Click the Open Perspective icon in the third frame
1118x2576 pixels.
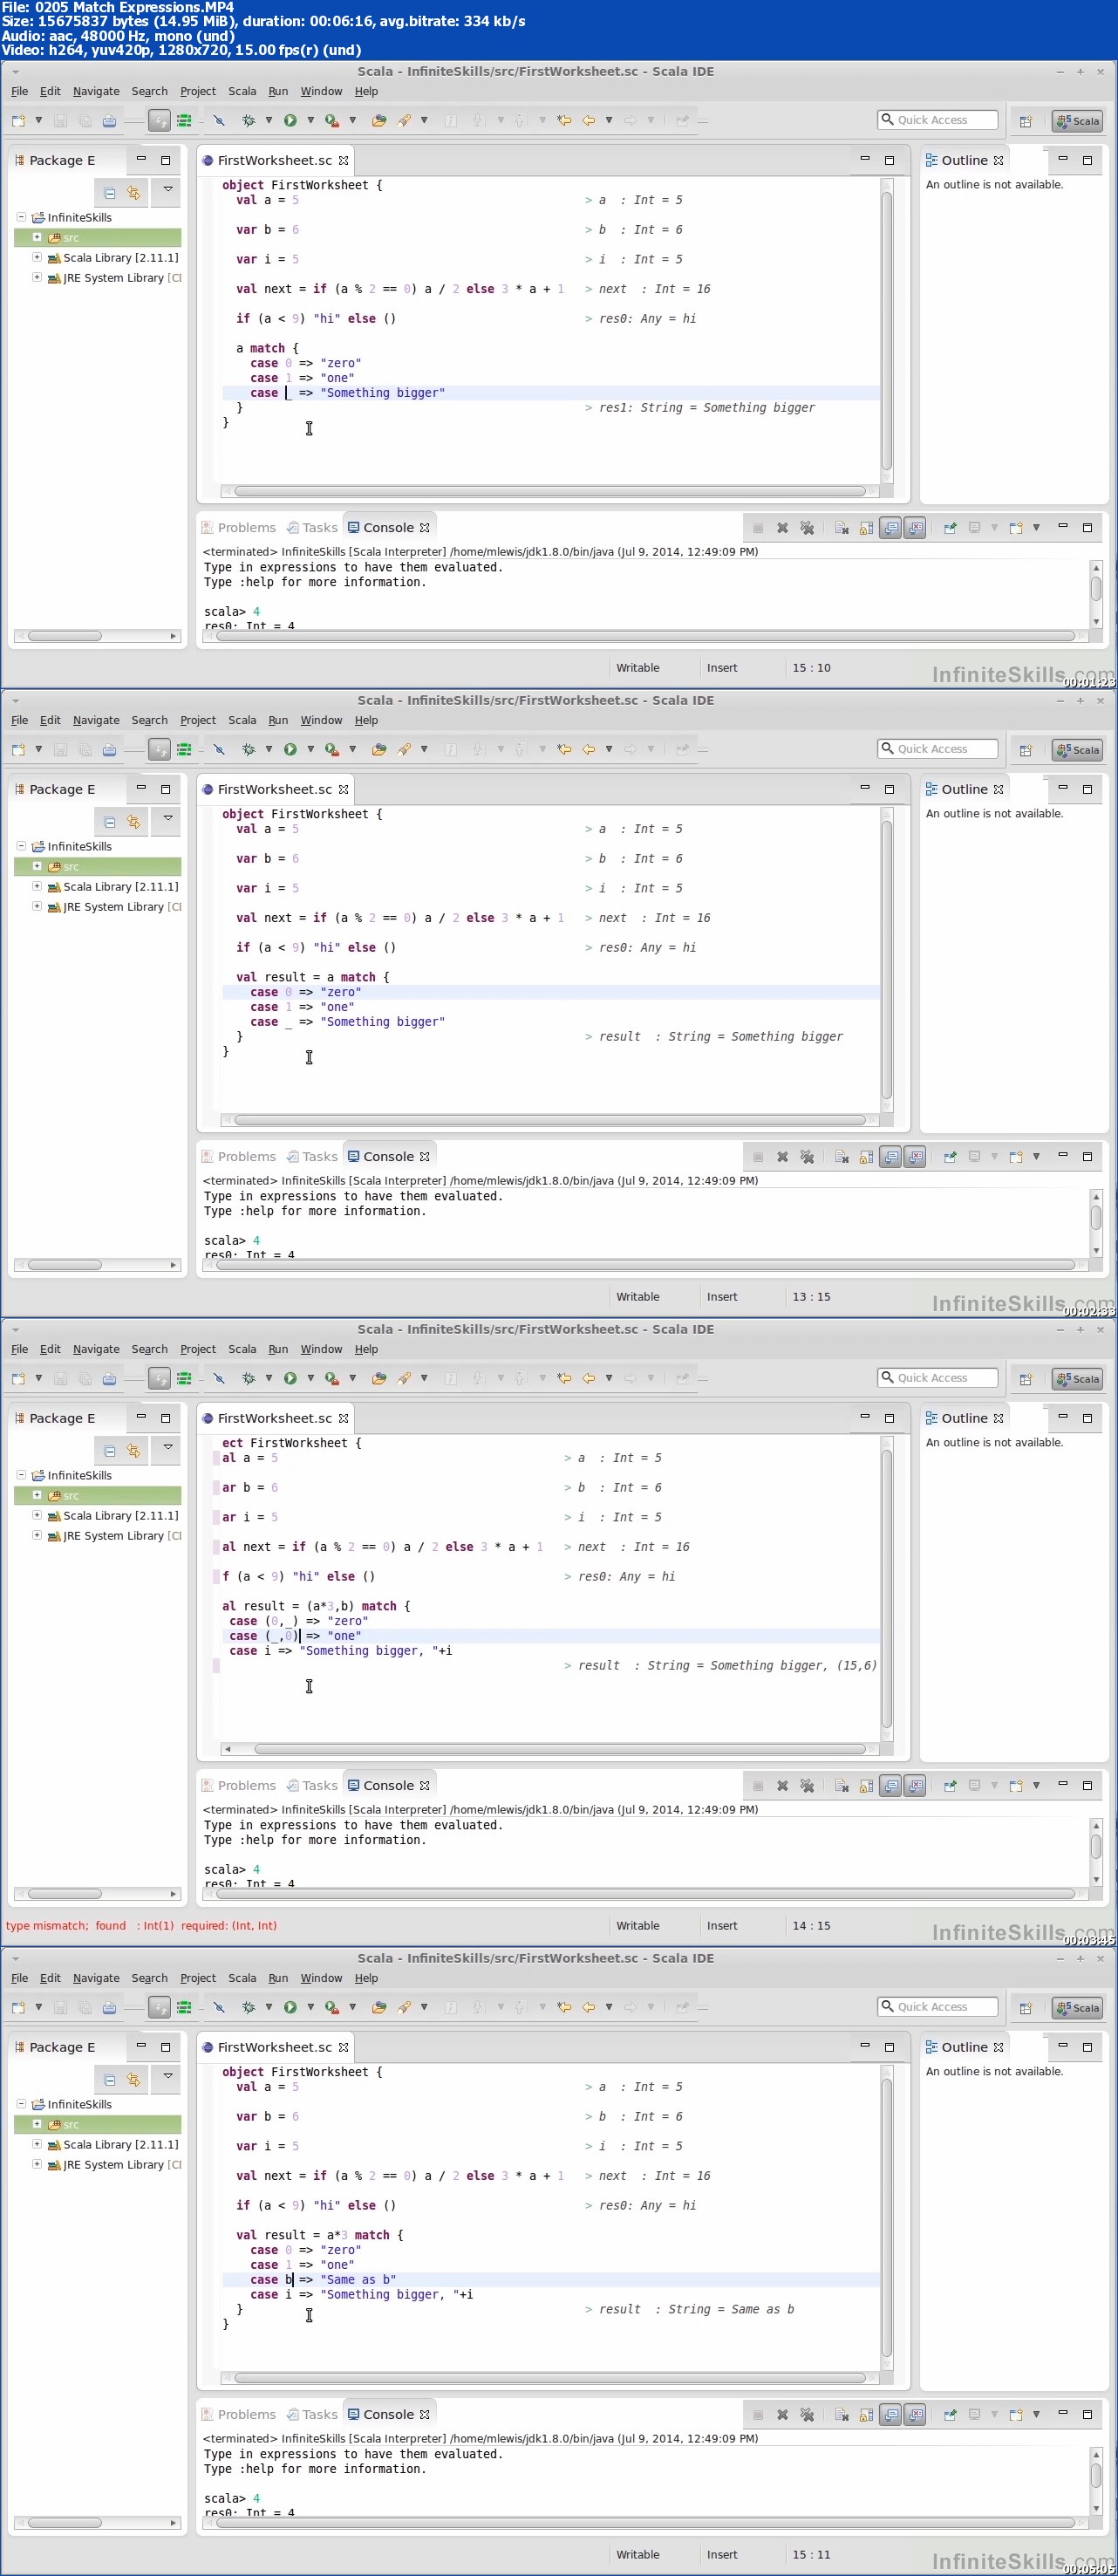pyautogui.click(x=1025, y=1379)
